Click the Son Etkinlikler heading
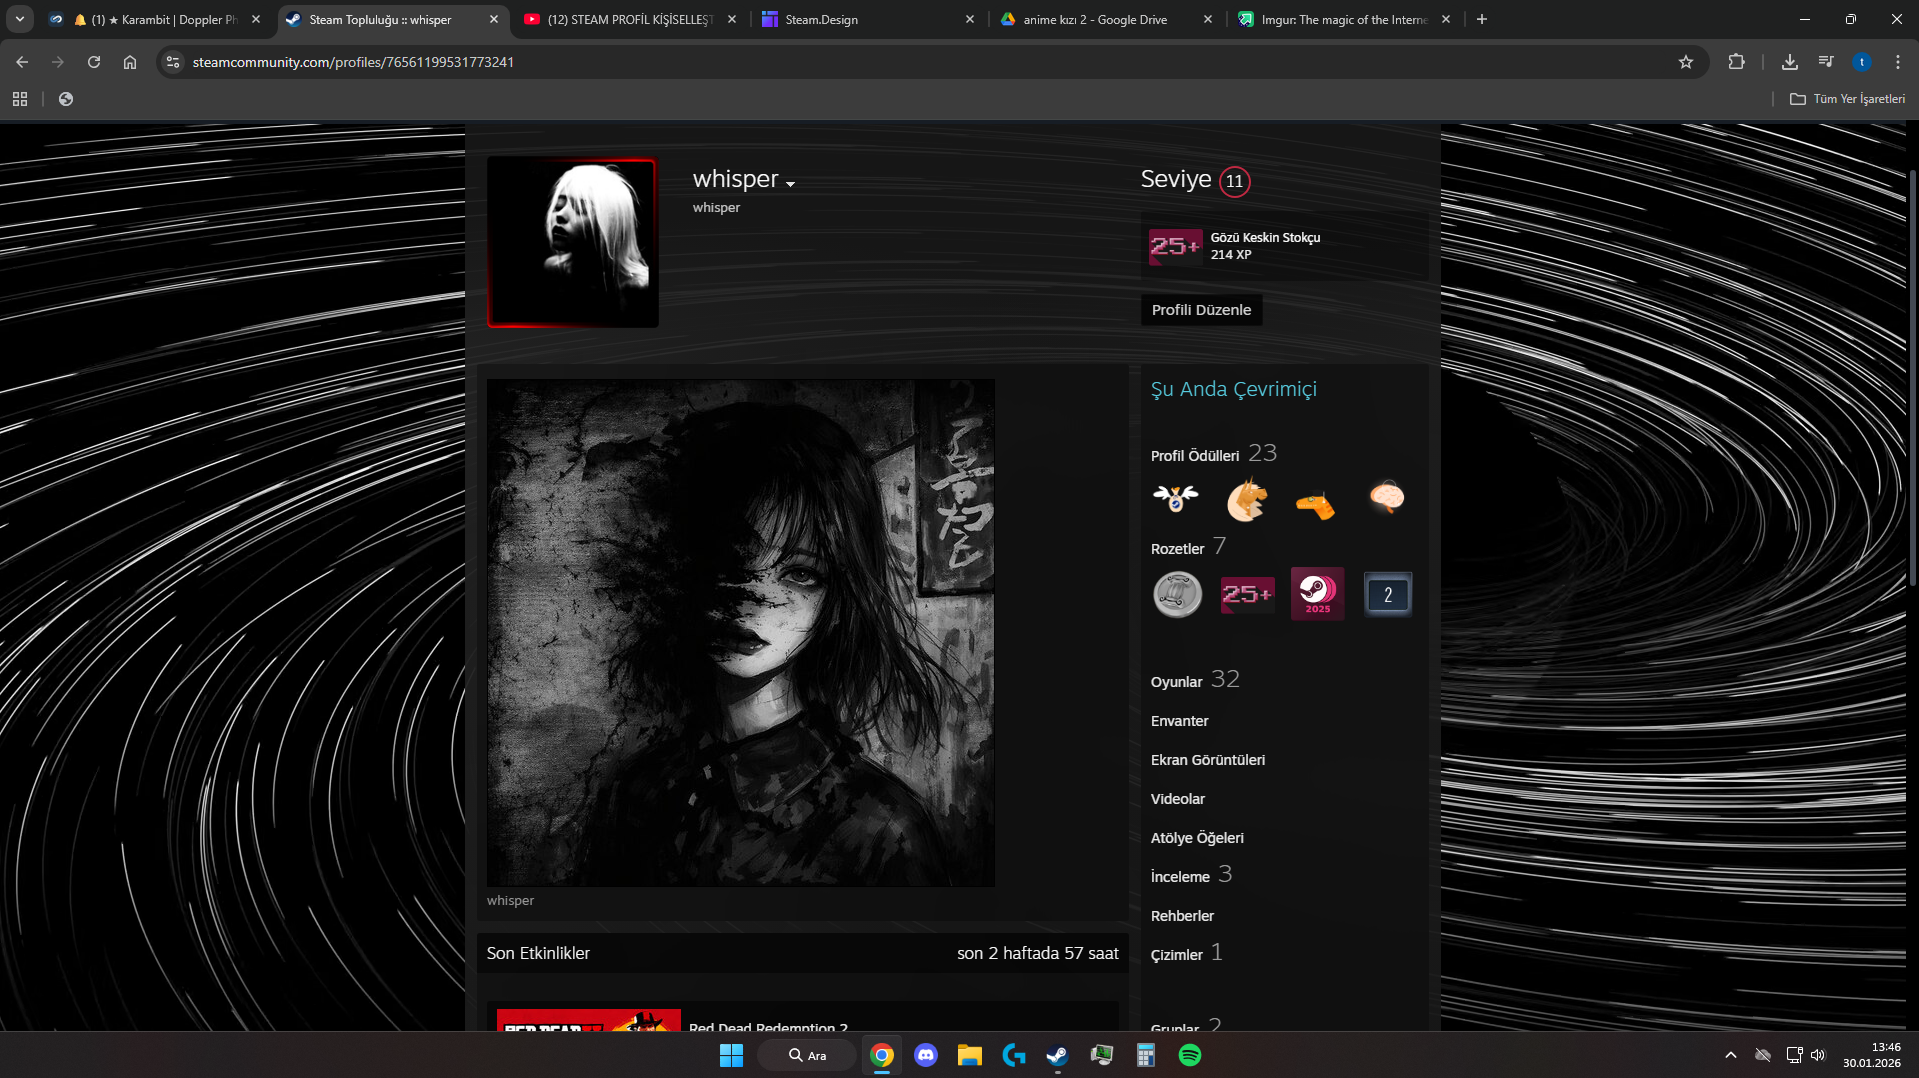This screenshot has height=1078, width=1919. click(x=538, y=953)
